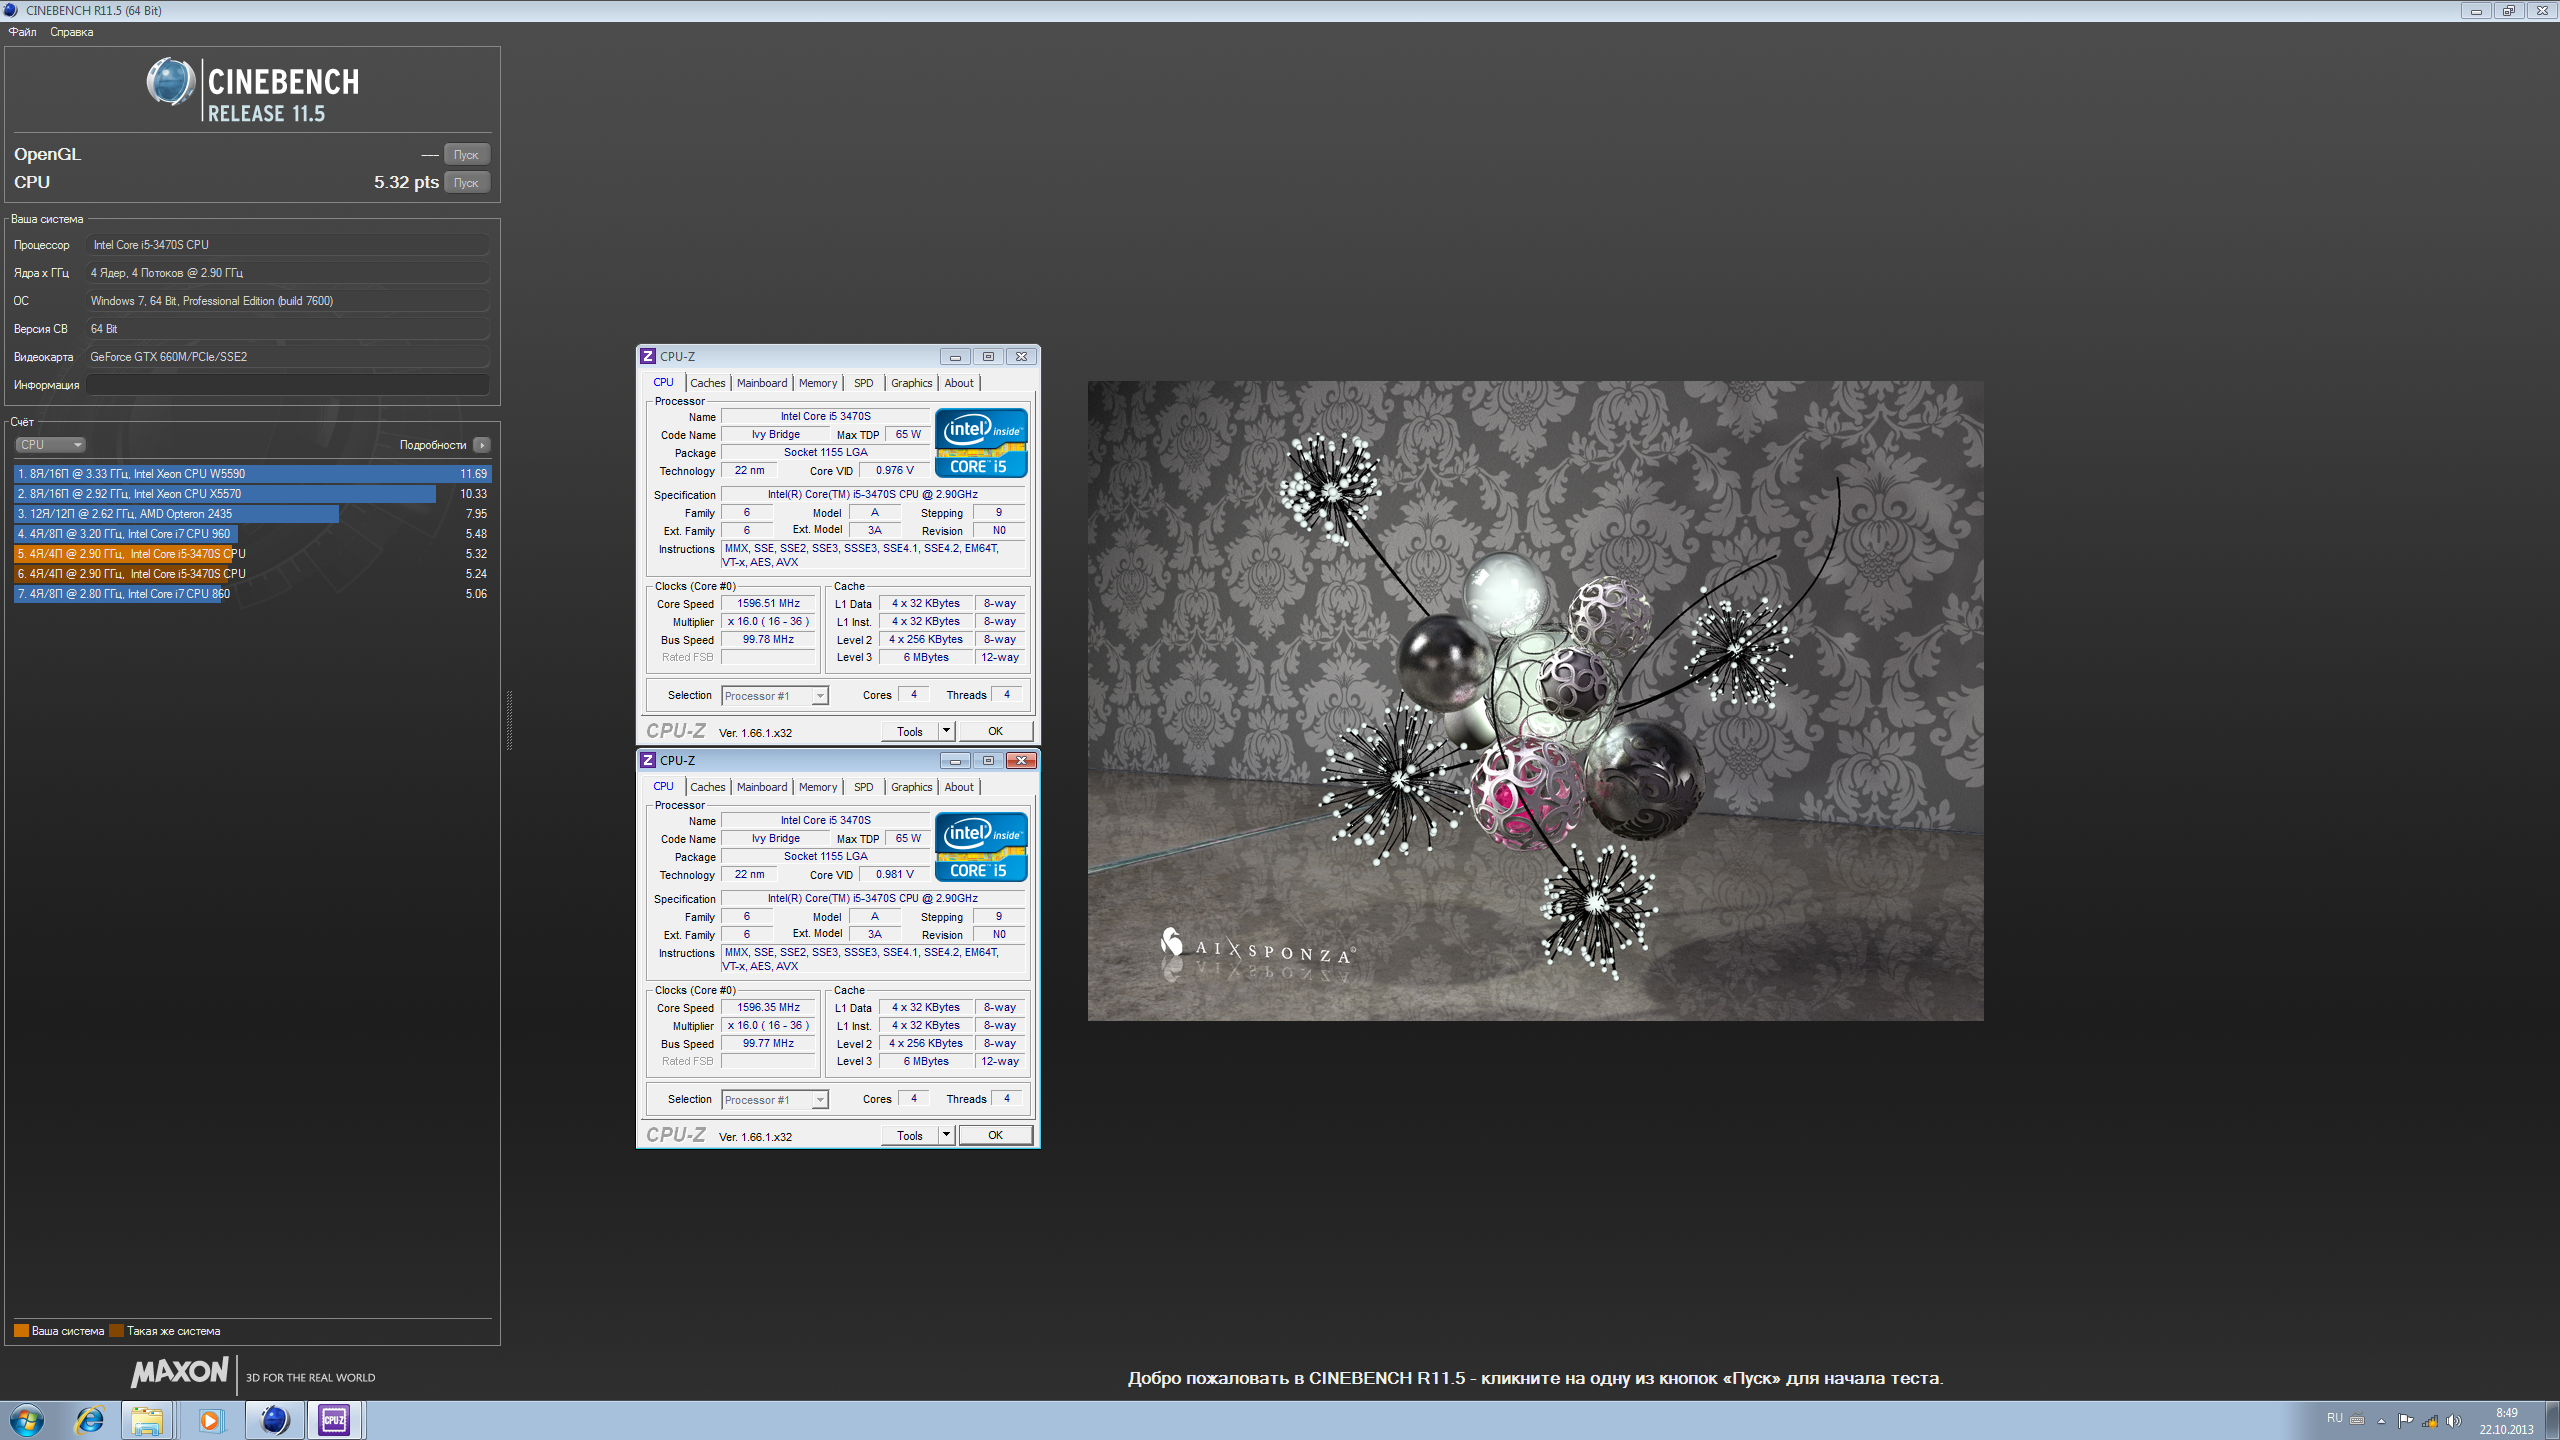
Task: Click OK in upper CPU-Z window
Action: click(x=995, y=731)
